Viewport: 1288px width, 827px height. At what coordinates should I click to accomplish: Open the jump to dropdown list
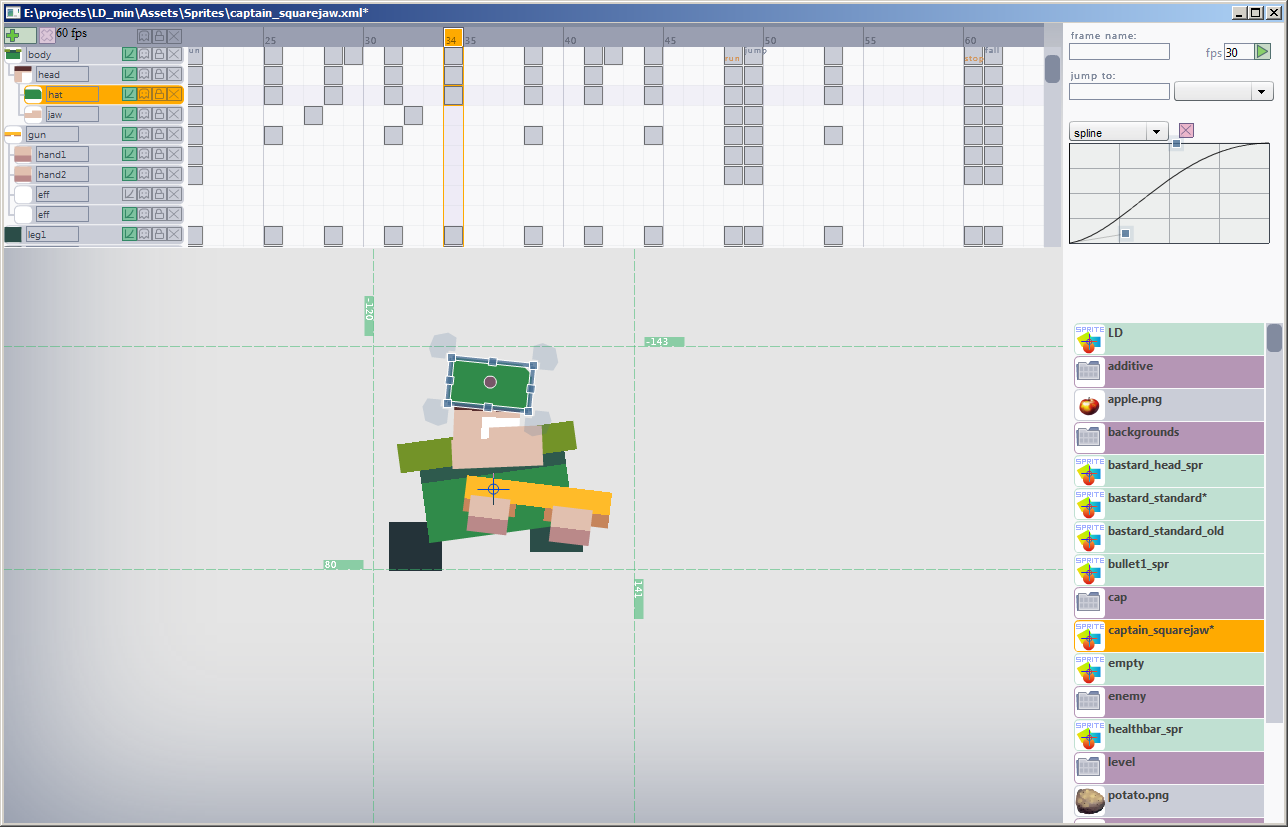click(1224, 91)
